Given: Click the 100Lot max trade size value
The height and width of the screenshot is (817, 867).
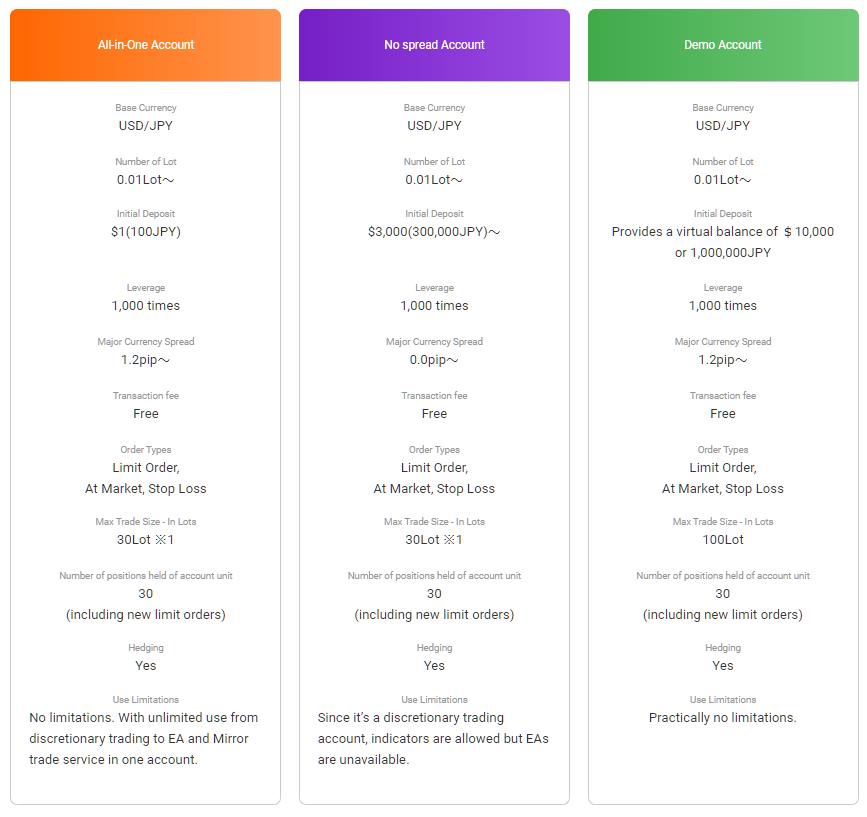Looking at the screenshot, I should pyautogui.click(x=723, y=540).
